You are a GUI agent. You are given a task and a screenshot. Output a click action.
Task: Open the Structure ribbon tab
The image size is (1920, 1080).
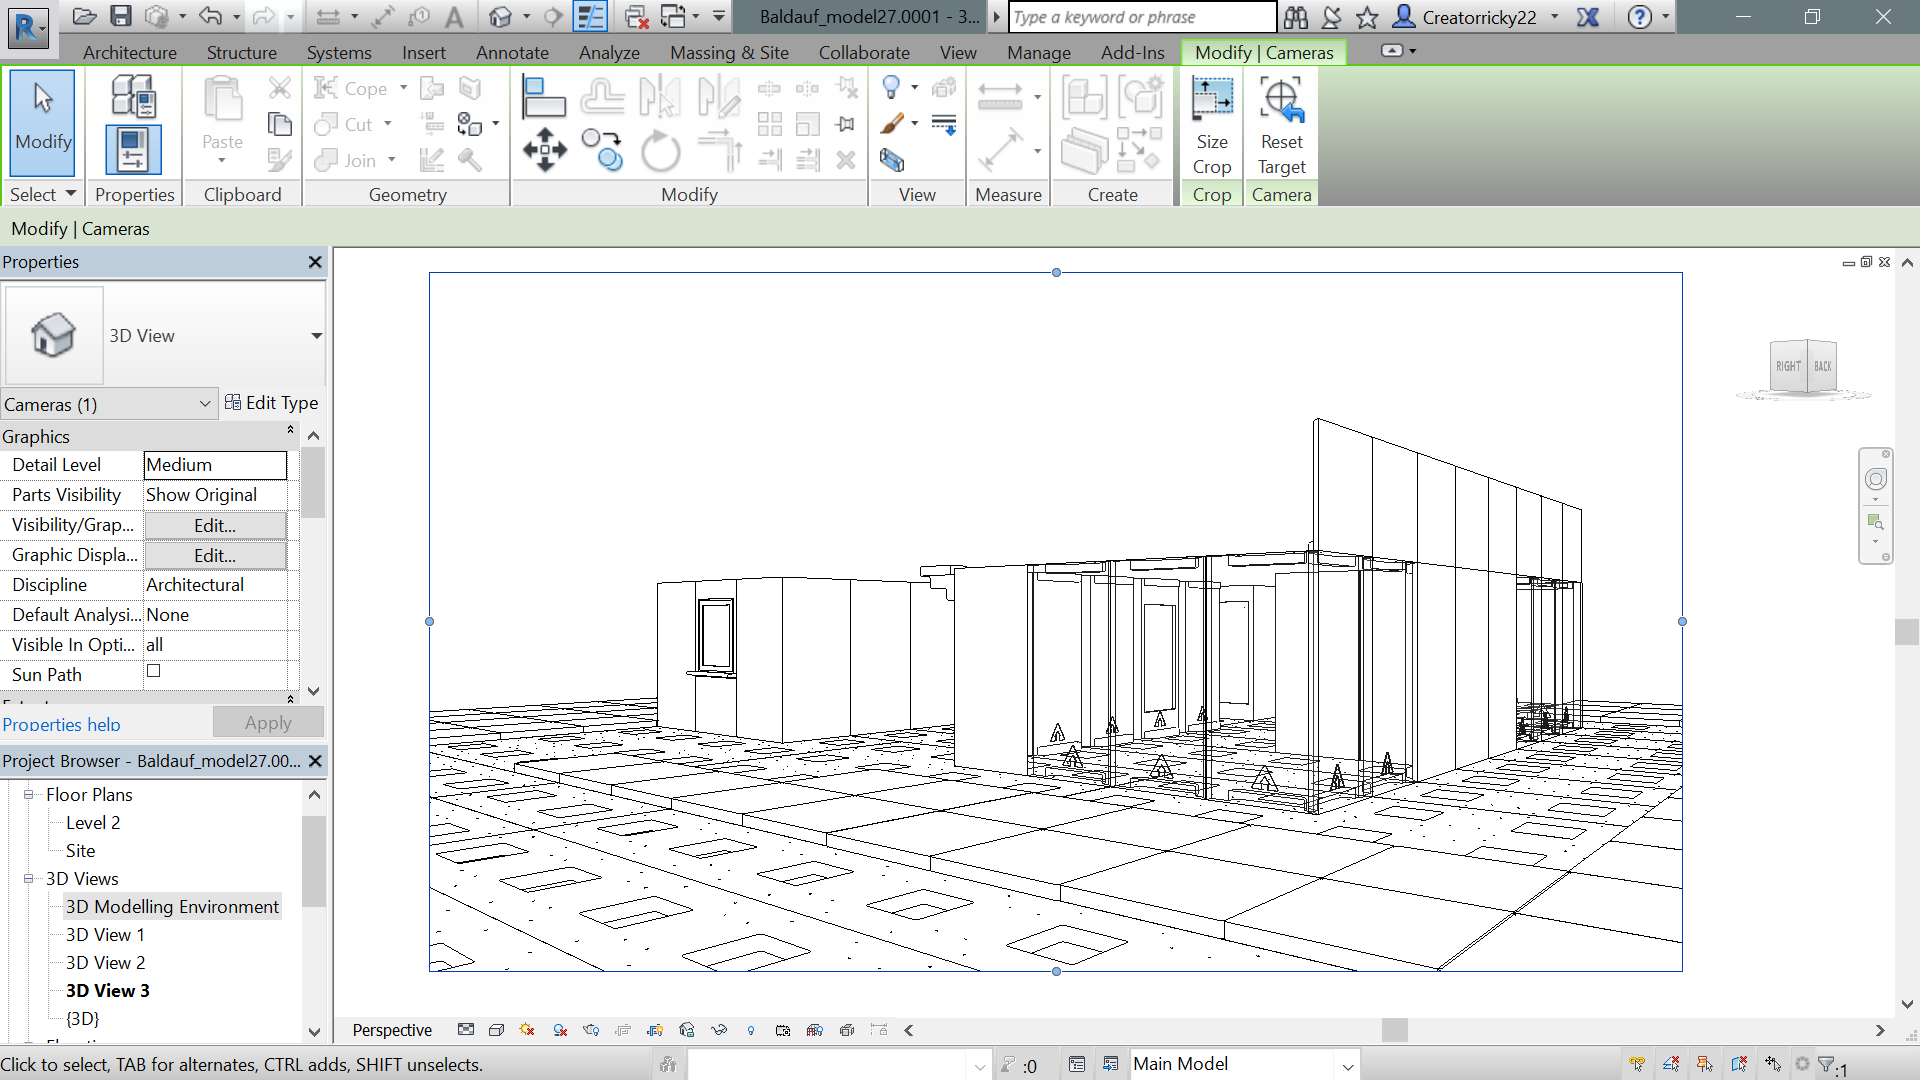tap(241, 52)
